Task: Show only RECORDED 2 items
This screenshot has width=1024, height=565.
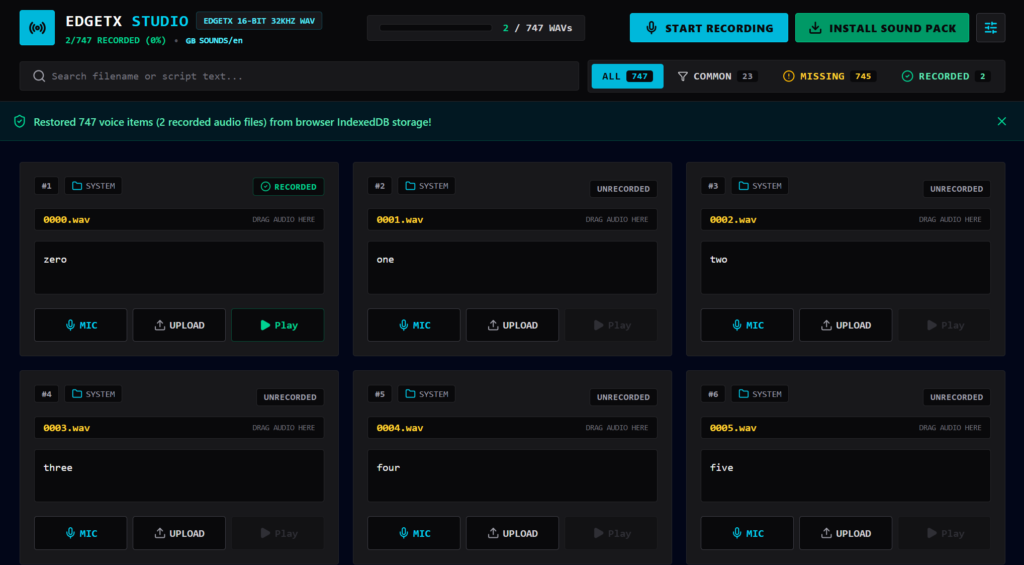Action: 946,76
